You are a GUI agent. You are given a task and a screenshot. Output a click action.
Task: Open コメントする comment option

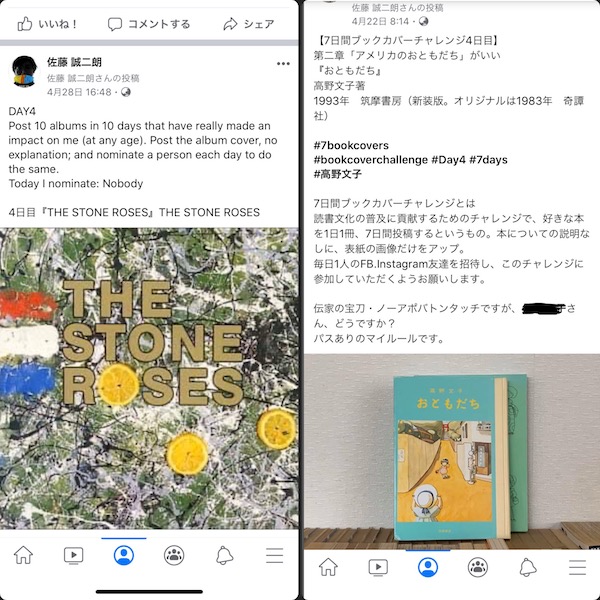tap(149, 24)
